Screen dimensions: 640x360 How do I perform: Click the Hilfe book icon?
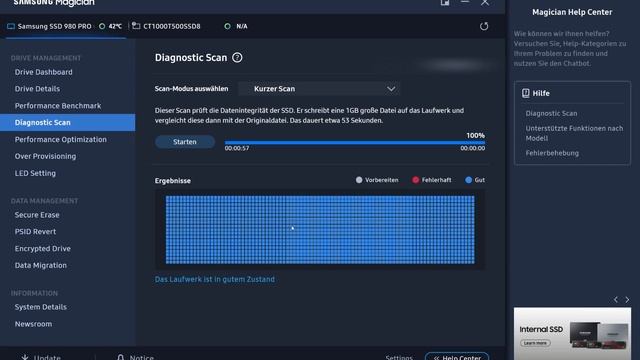point(526,93)
